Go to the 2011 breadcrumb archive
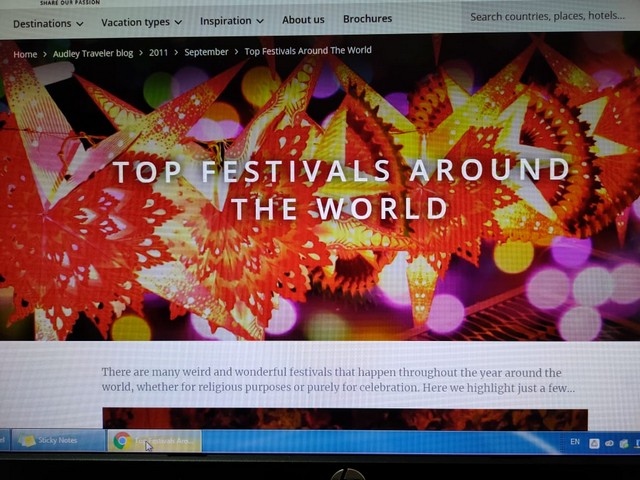Screen dimensions: 640x480 tap(158, 52)
